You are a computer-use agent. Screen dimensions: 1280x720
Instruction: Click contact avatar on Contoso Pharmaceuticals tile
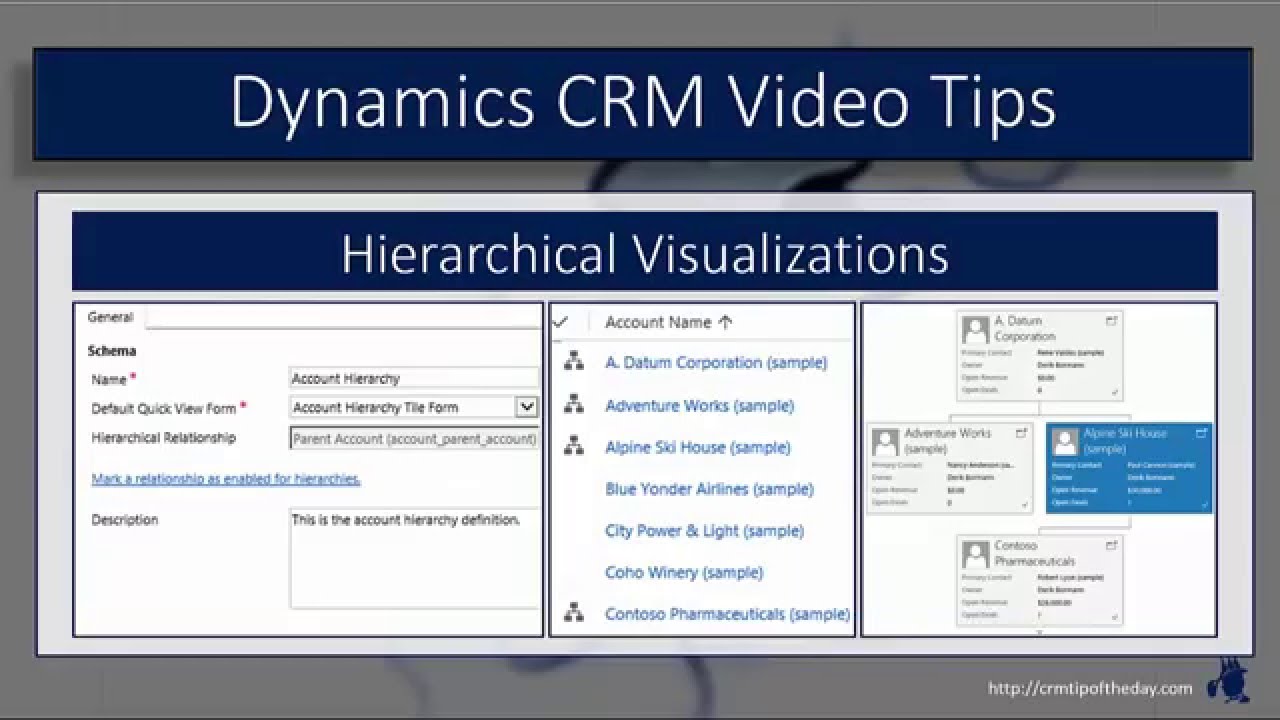[x=975, y=554]
